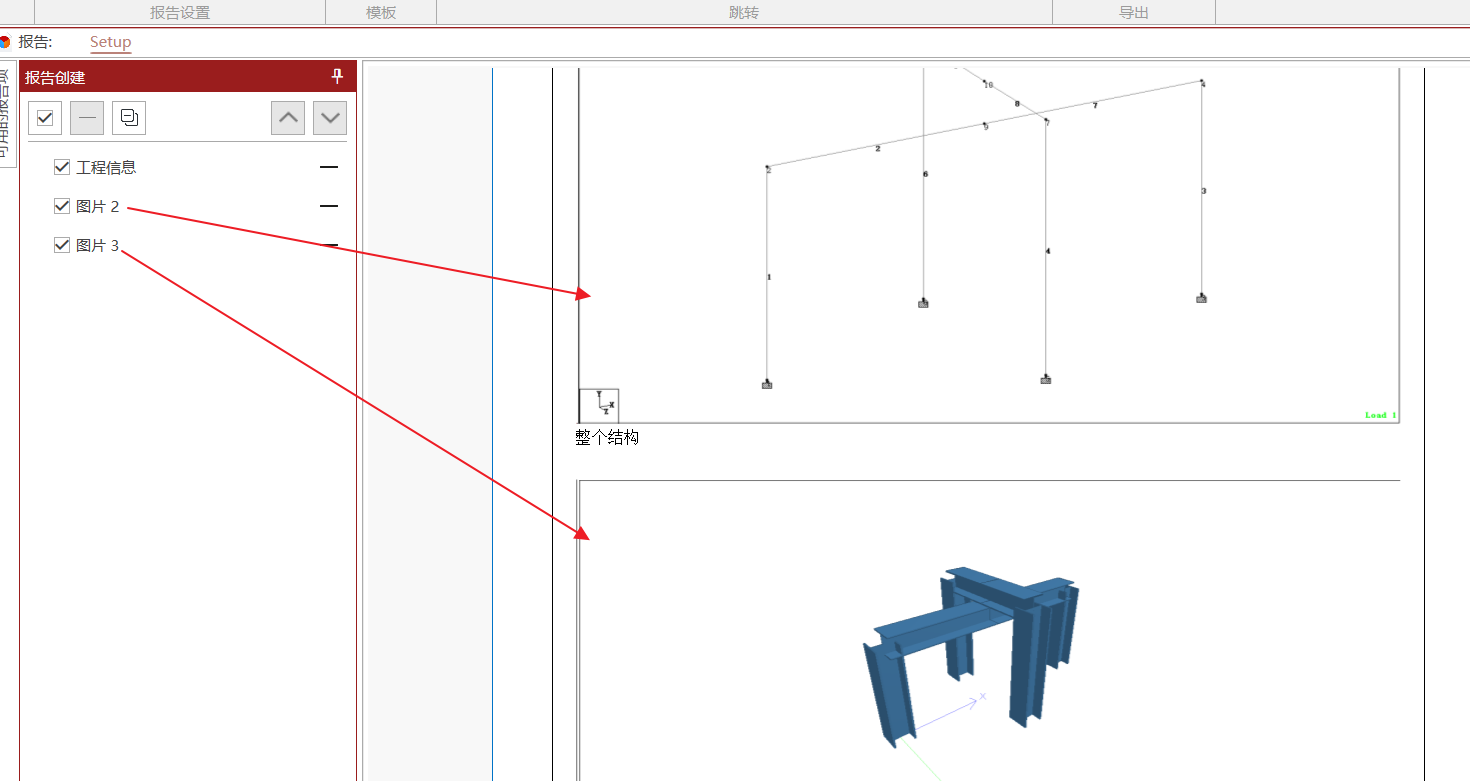Open the Setup tab
The height and width of the screenshot is (781, 1470).
point(110,42)
